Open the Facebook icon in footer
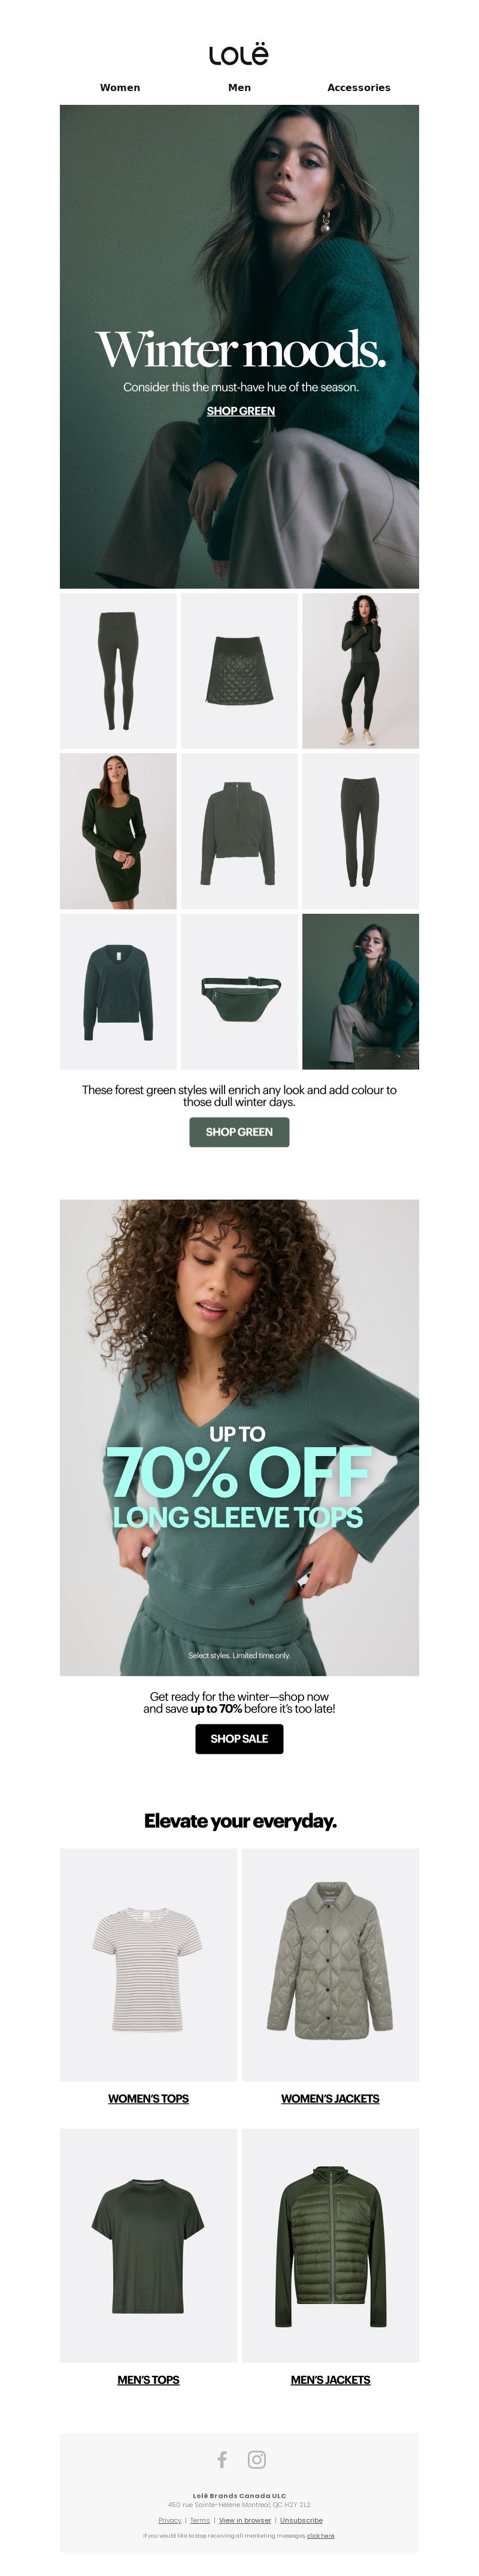 pyautogui.click(x=222, y=2458)
